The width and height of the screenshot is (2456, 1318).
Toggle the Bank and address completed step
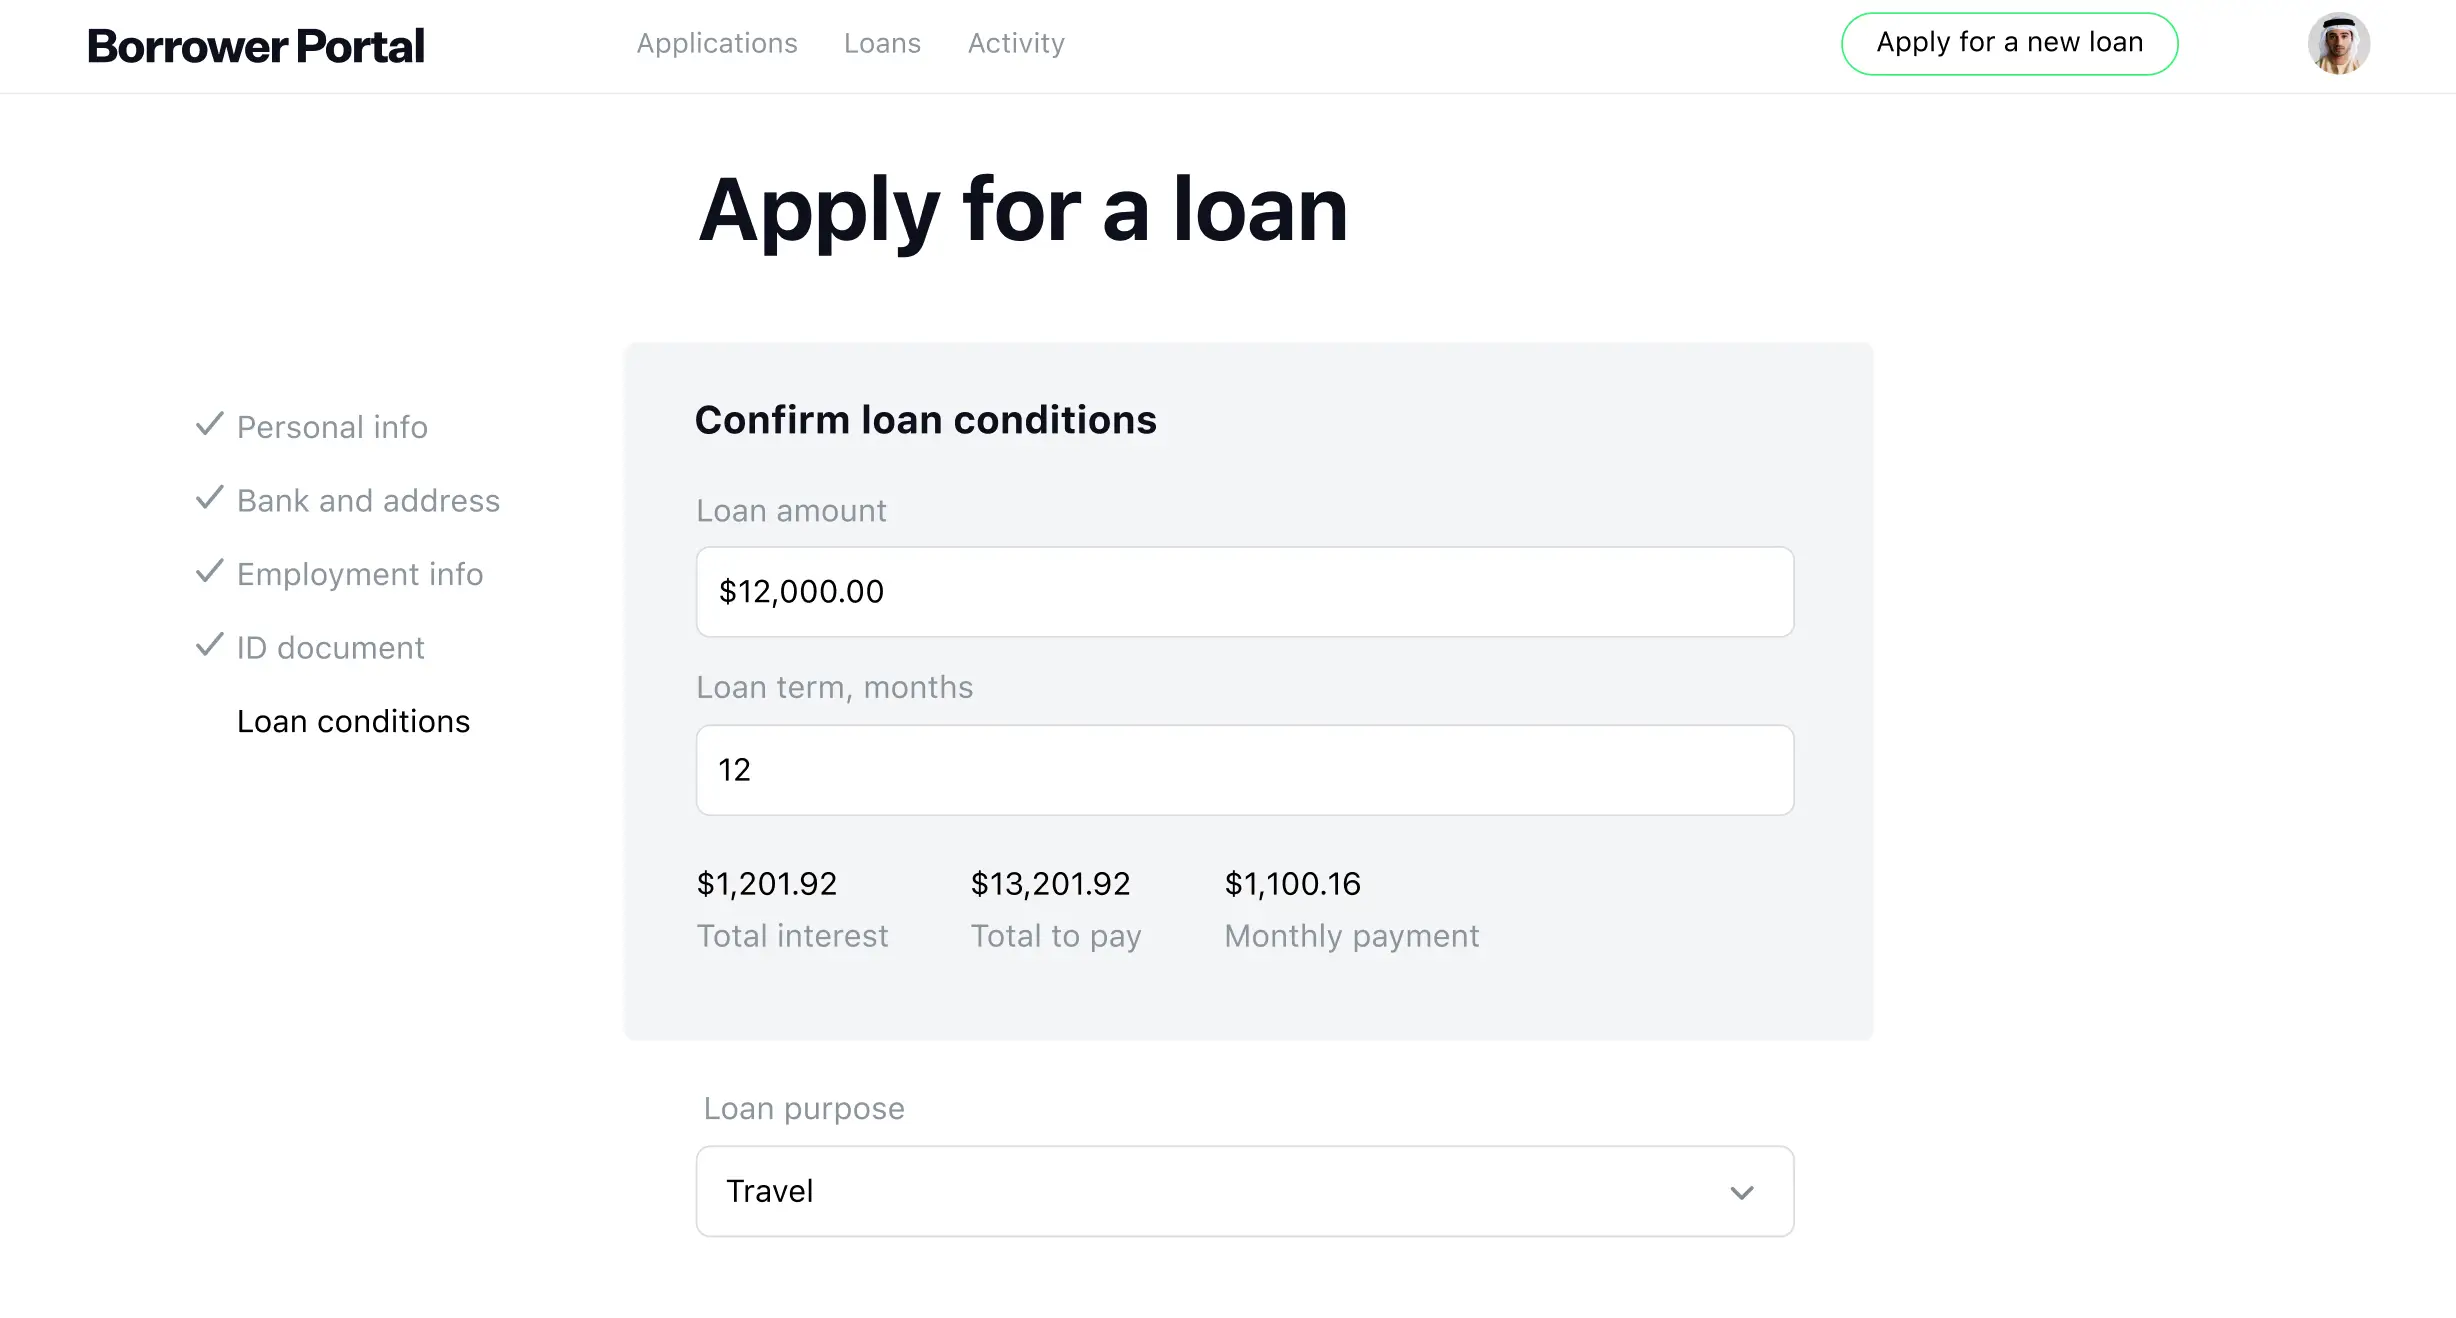point(346,501)
